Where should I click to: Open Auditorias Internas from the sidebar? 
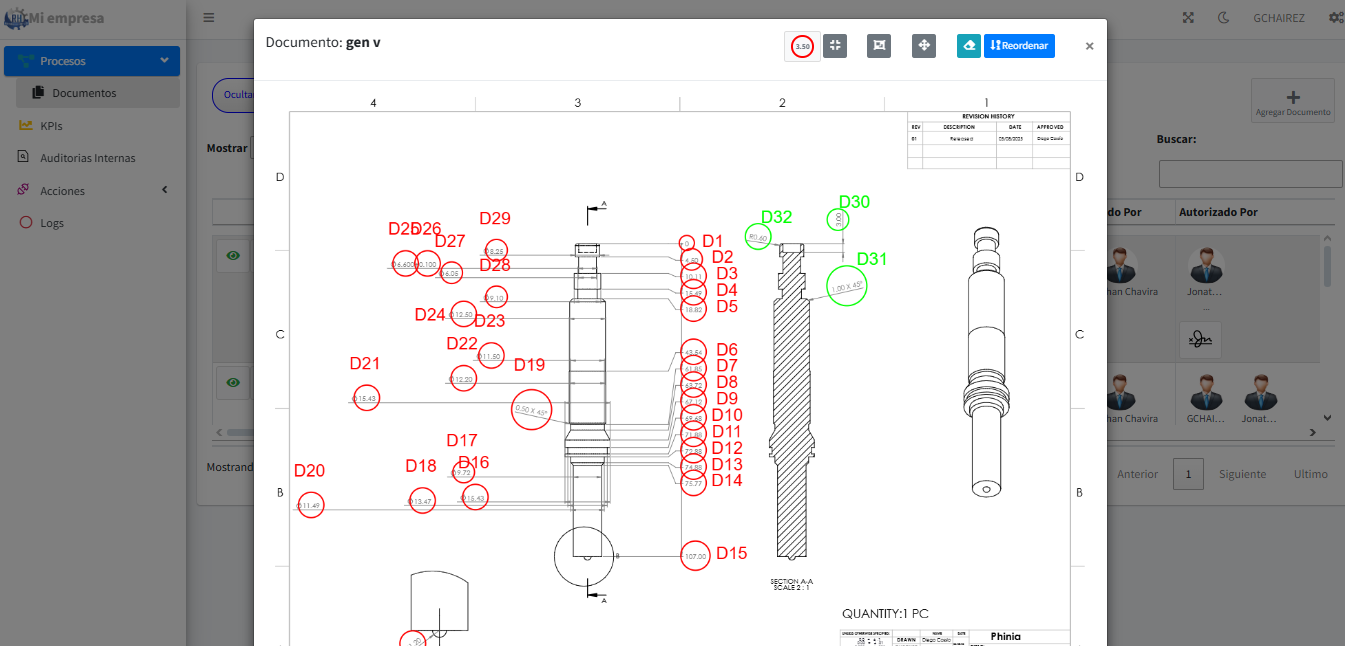(87, 158)
